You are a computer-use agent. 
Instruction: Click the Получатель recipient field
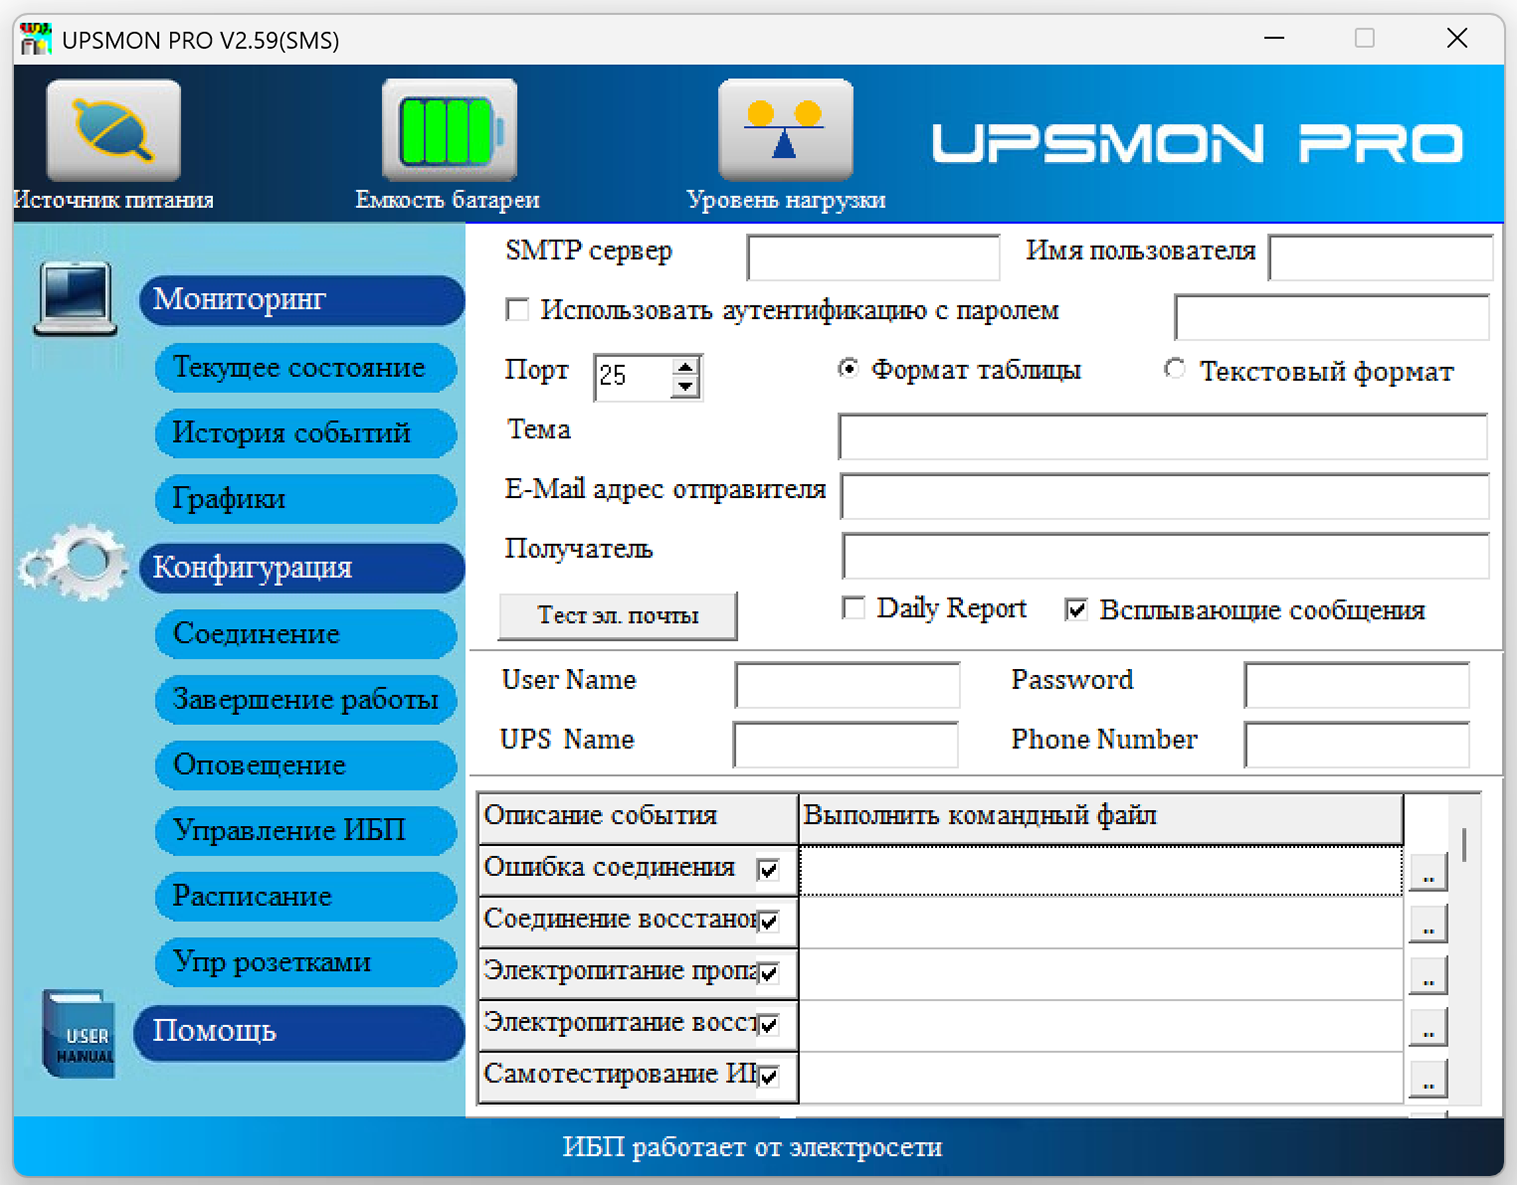pos(1166,556)
